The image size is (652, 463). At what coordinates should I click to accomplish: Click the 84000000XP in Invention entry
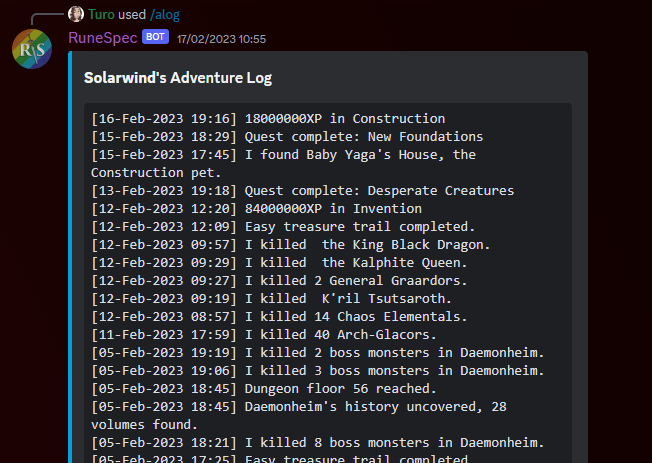257,208
